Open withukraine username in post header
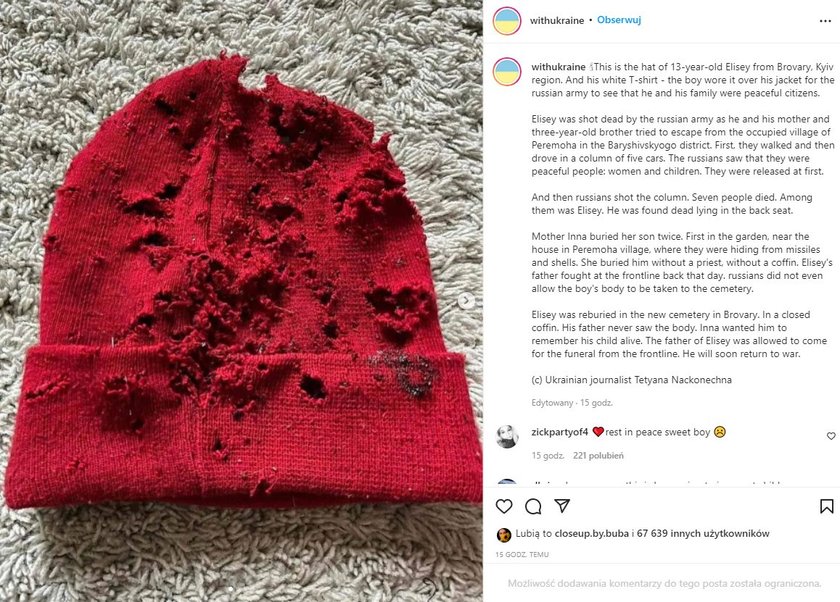 click(557, 20)
